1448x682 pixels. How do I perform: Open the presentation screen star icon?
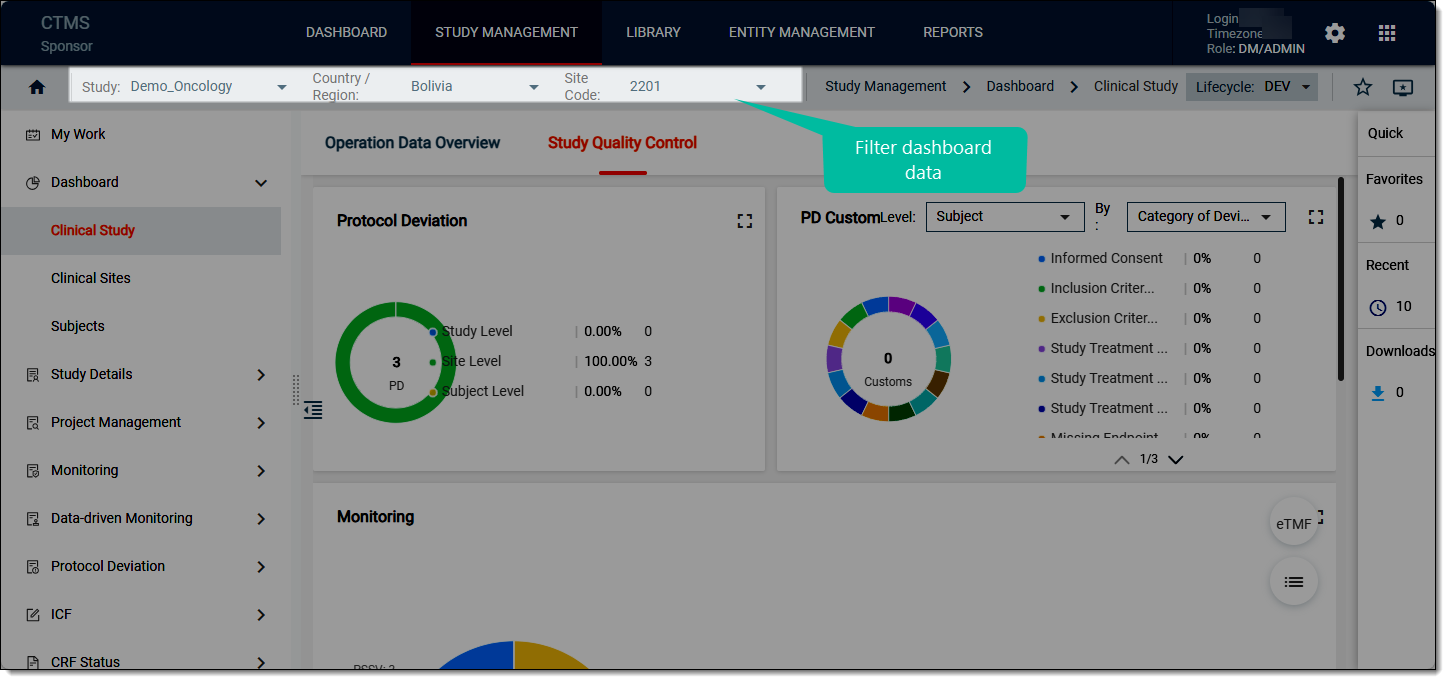tap(1403, 87)
